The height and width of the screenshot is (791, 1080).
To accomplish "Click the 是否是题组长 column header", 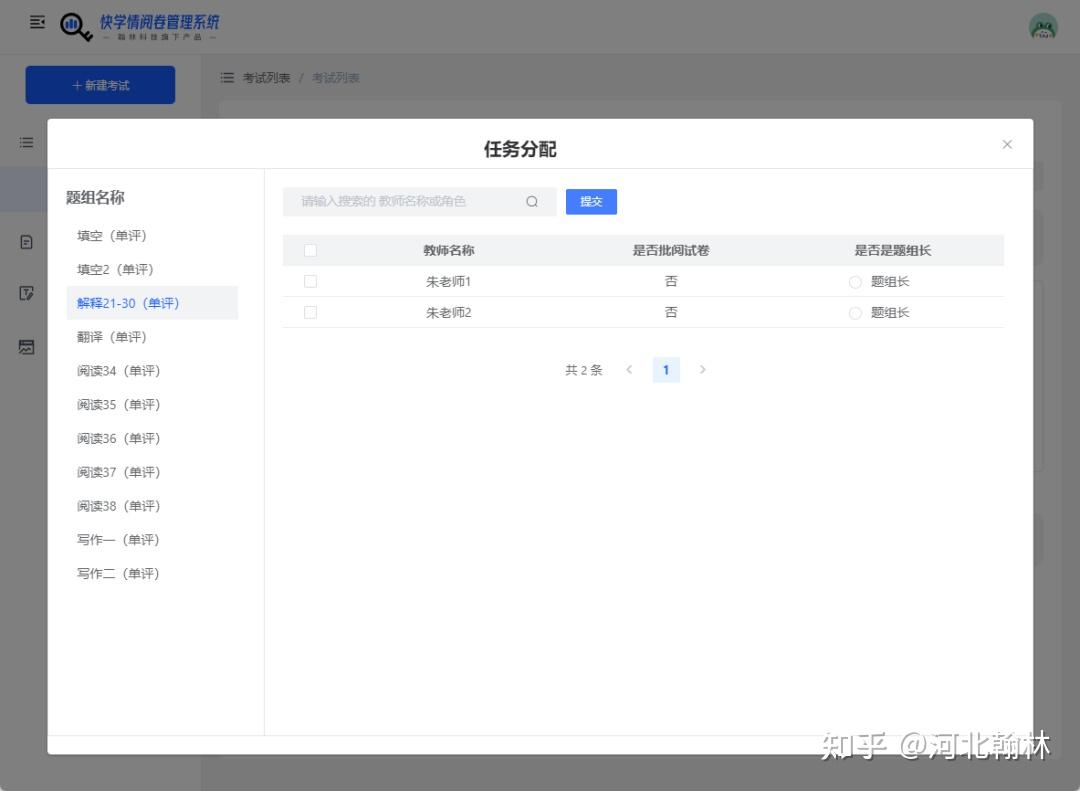I will (893, 251).
